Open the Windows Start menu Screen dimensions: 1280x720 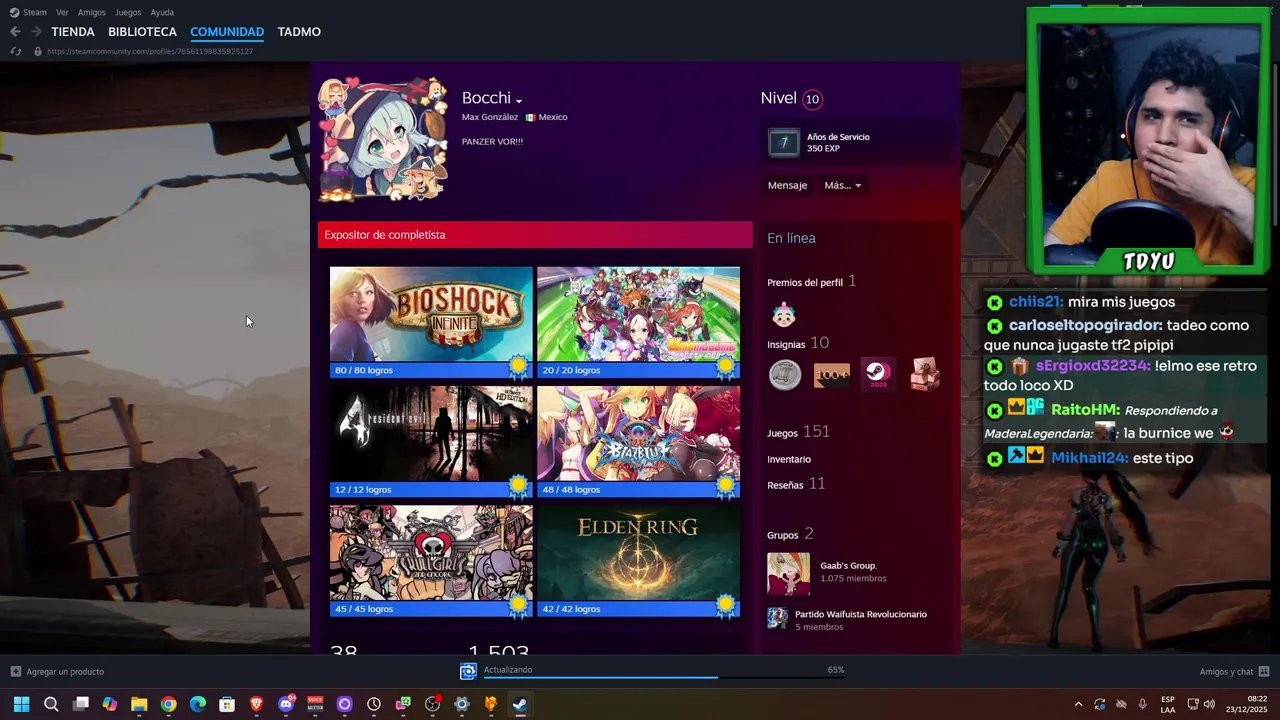pyautogui.click(x=21, y=704)
